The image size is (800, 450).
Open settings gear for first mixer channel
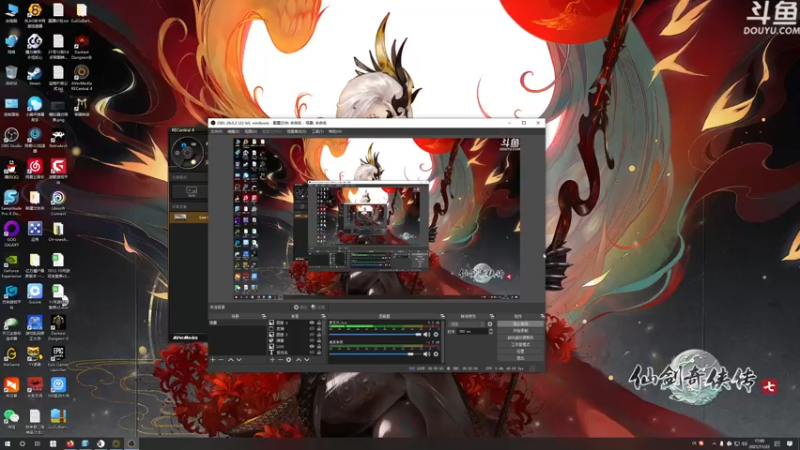click(436, 335)
